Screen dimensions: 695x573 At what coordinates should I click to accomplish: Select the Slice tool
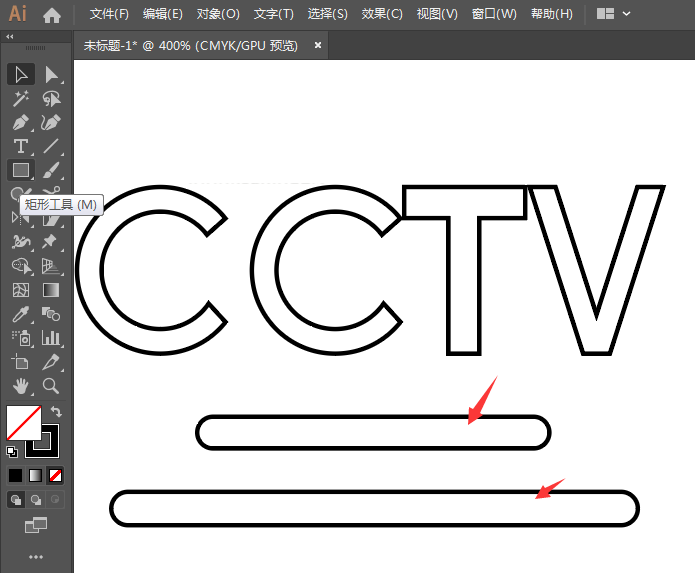[x=51, y=362]
